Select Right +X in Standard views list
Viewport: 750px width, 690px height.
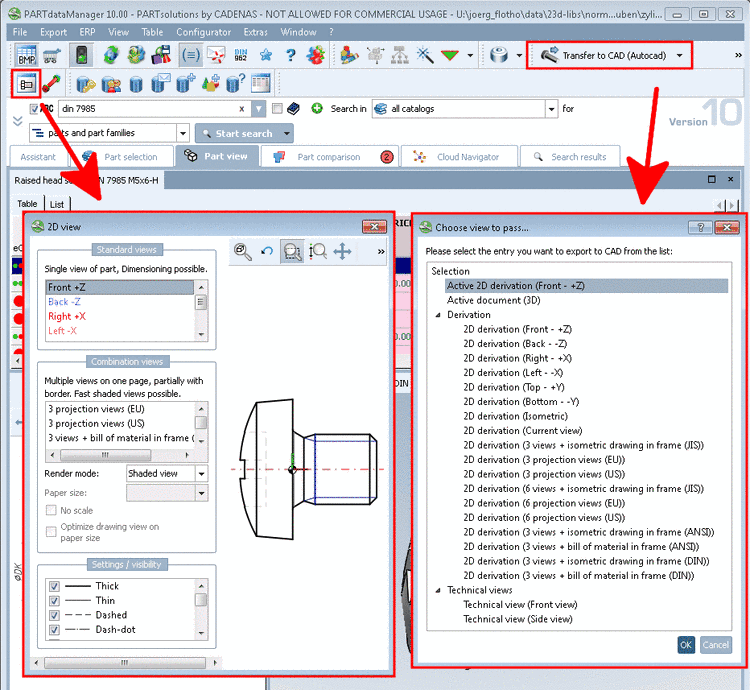(67, 317)
